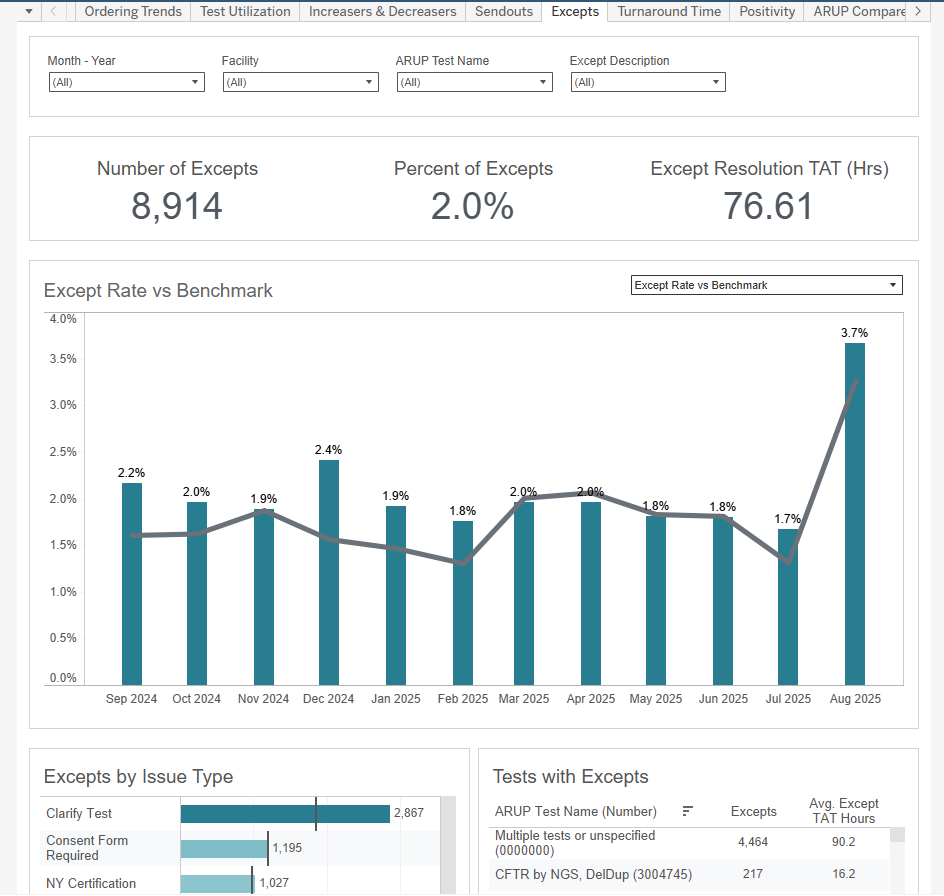Expand the ARUP Test Name filter

tap(474, 82)
